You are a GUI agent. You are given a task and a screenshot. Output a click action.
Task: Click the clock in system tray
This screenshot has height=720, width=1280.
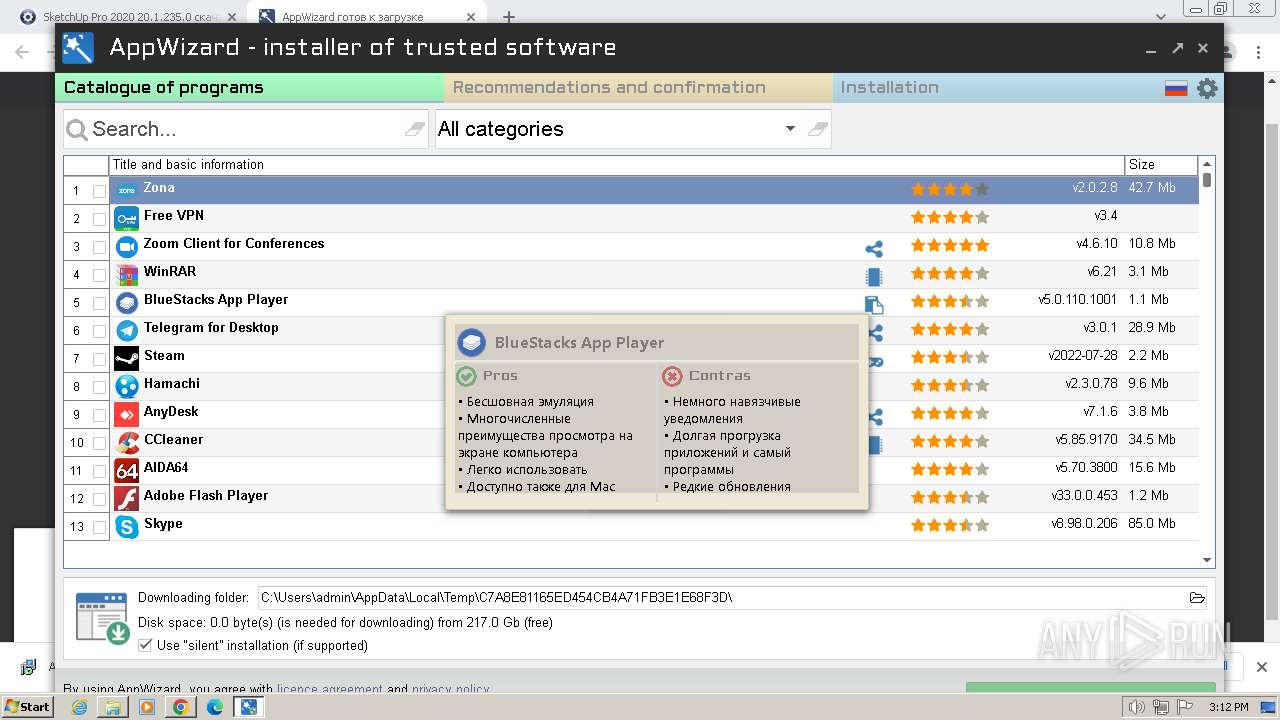[x=1228, y=707]
